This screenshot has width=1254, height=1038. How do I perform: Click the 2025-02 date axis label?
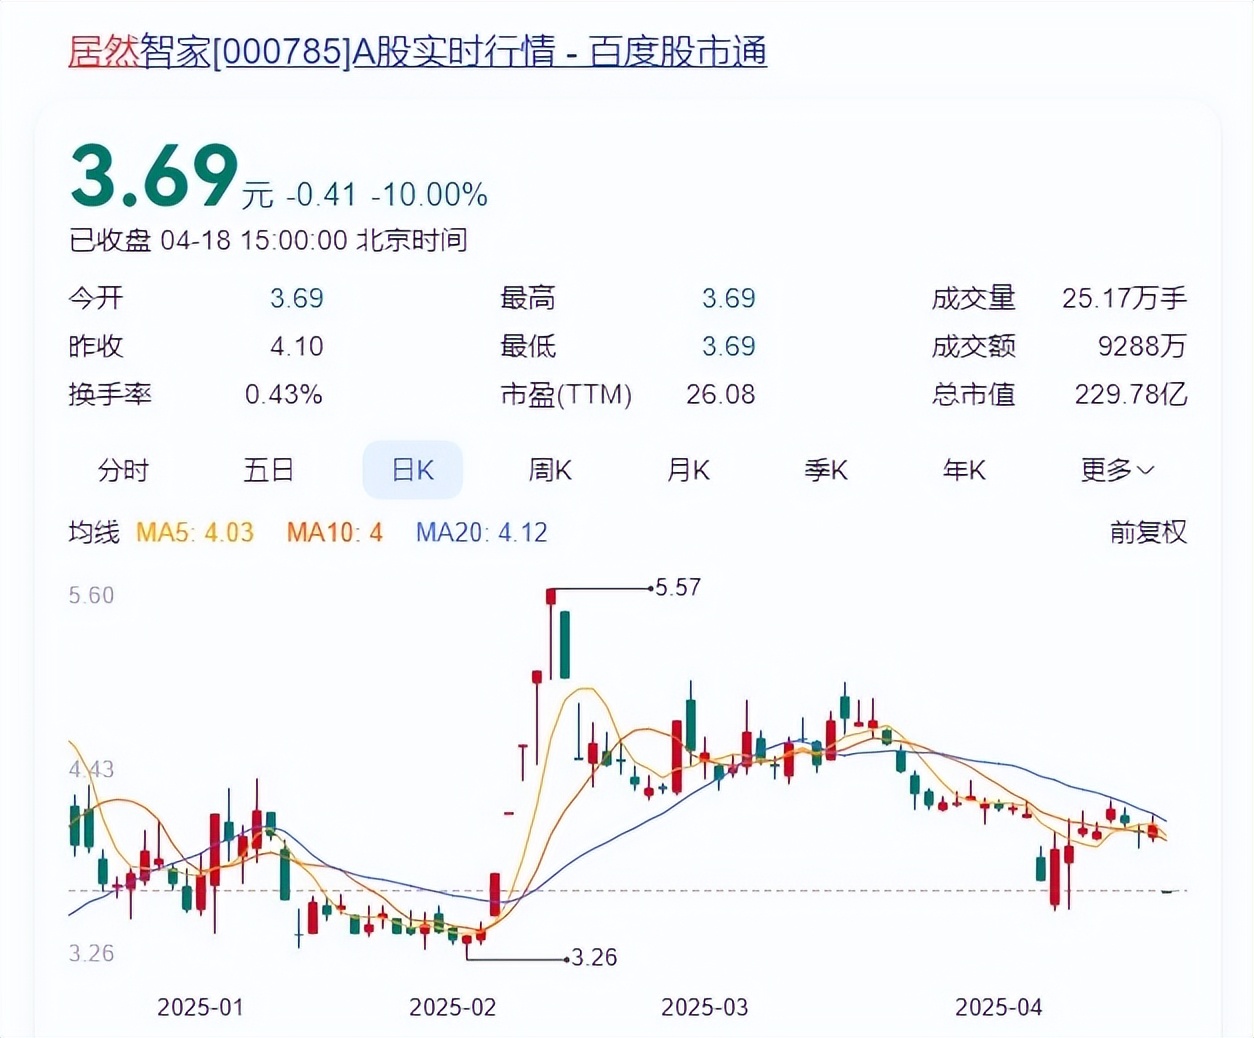[453, 1007]
